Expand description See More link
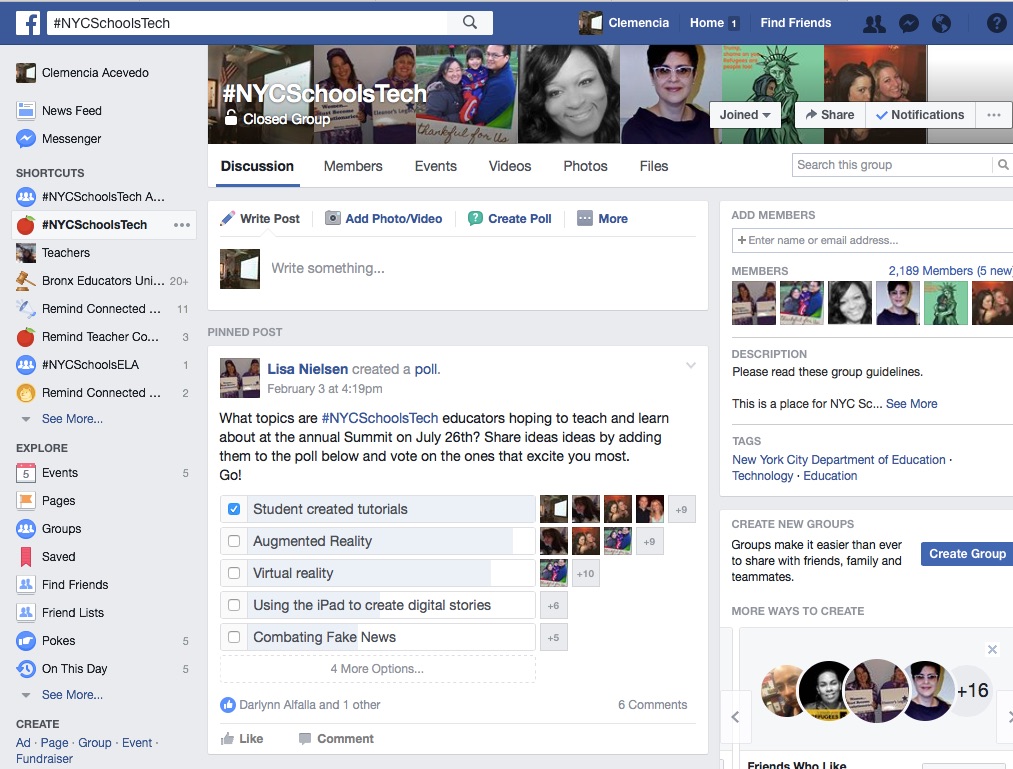The height and width of the screenshot is (769, 1013). (x=911, y=404)
